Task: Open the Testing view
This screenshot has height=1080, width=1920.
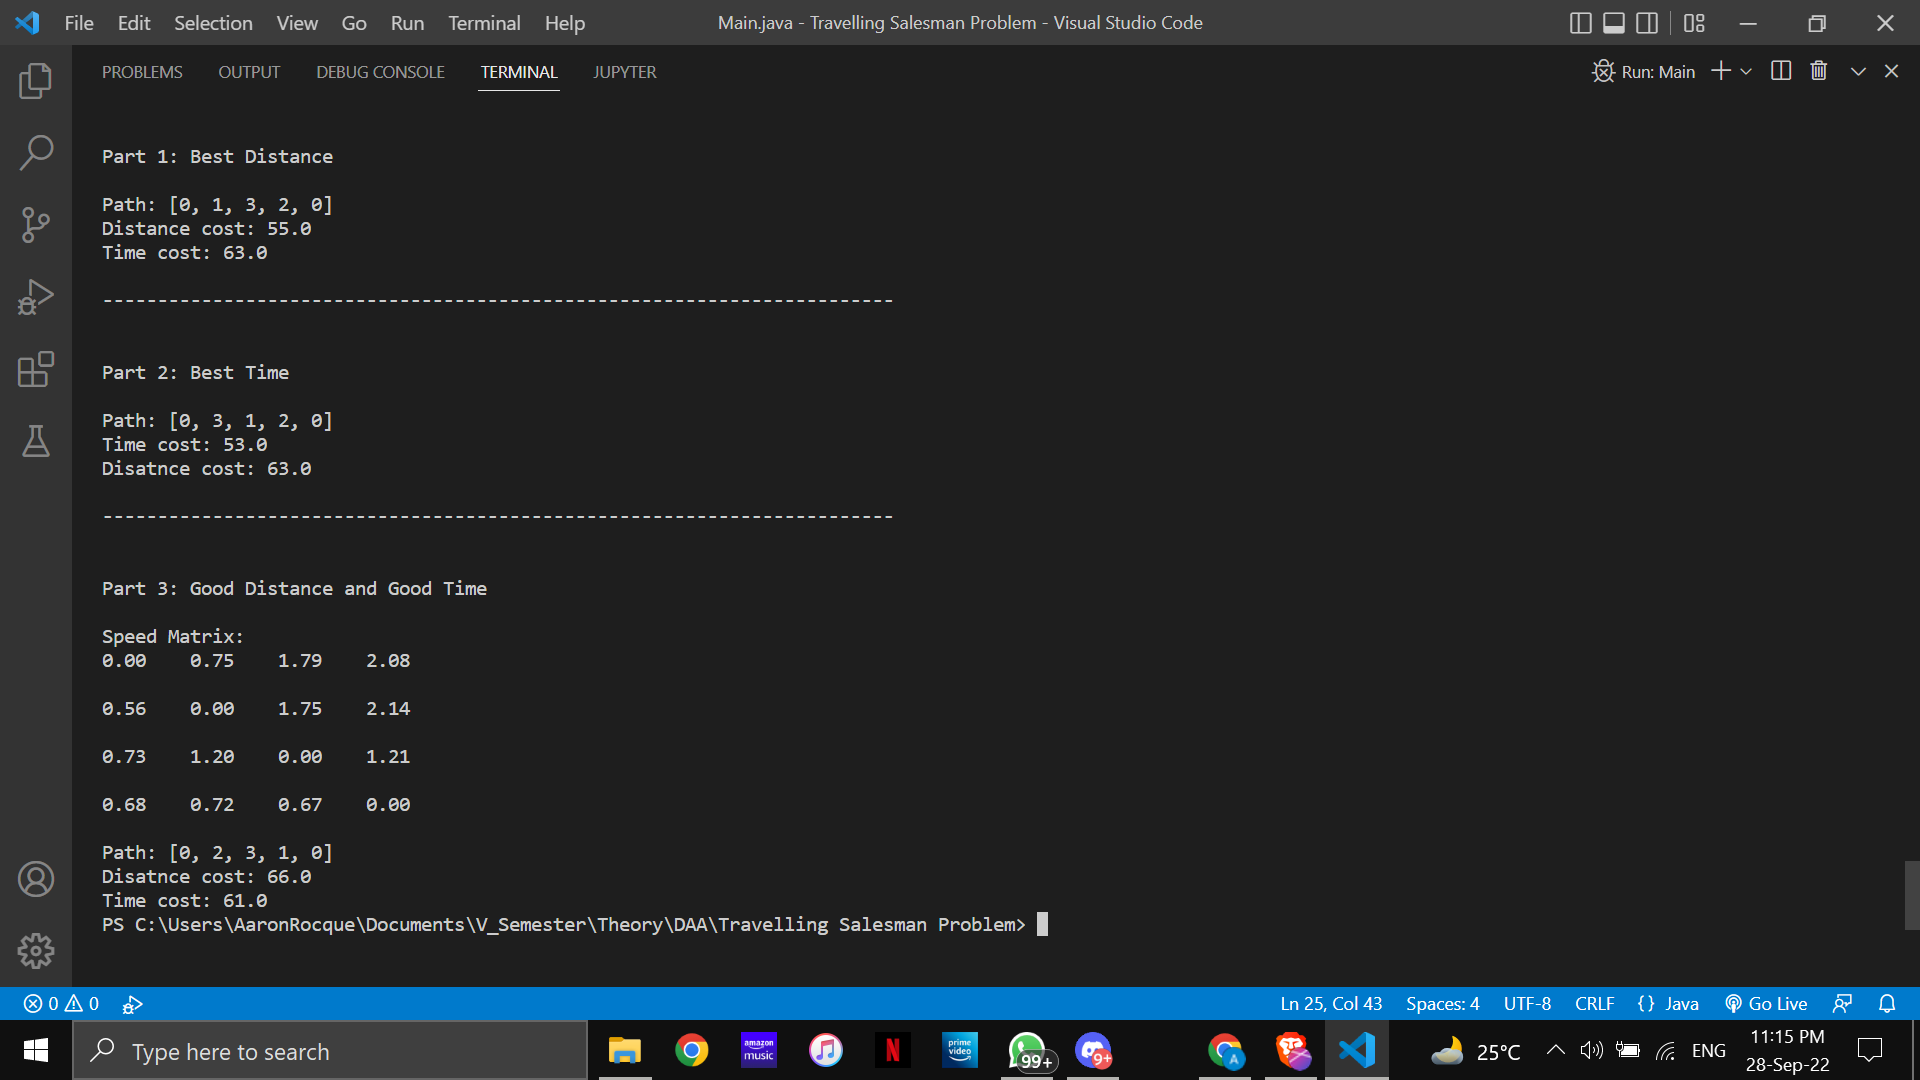Action: point(36,441)
